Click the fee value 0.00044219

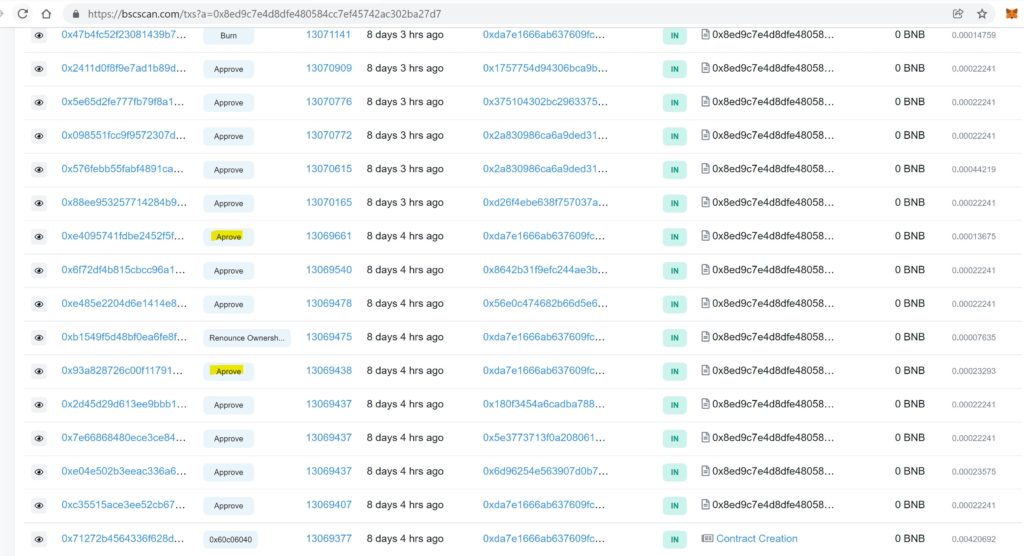[974, 169]
